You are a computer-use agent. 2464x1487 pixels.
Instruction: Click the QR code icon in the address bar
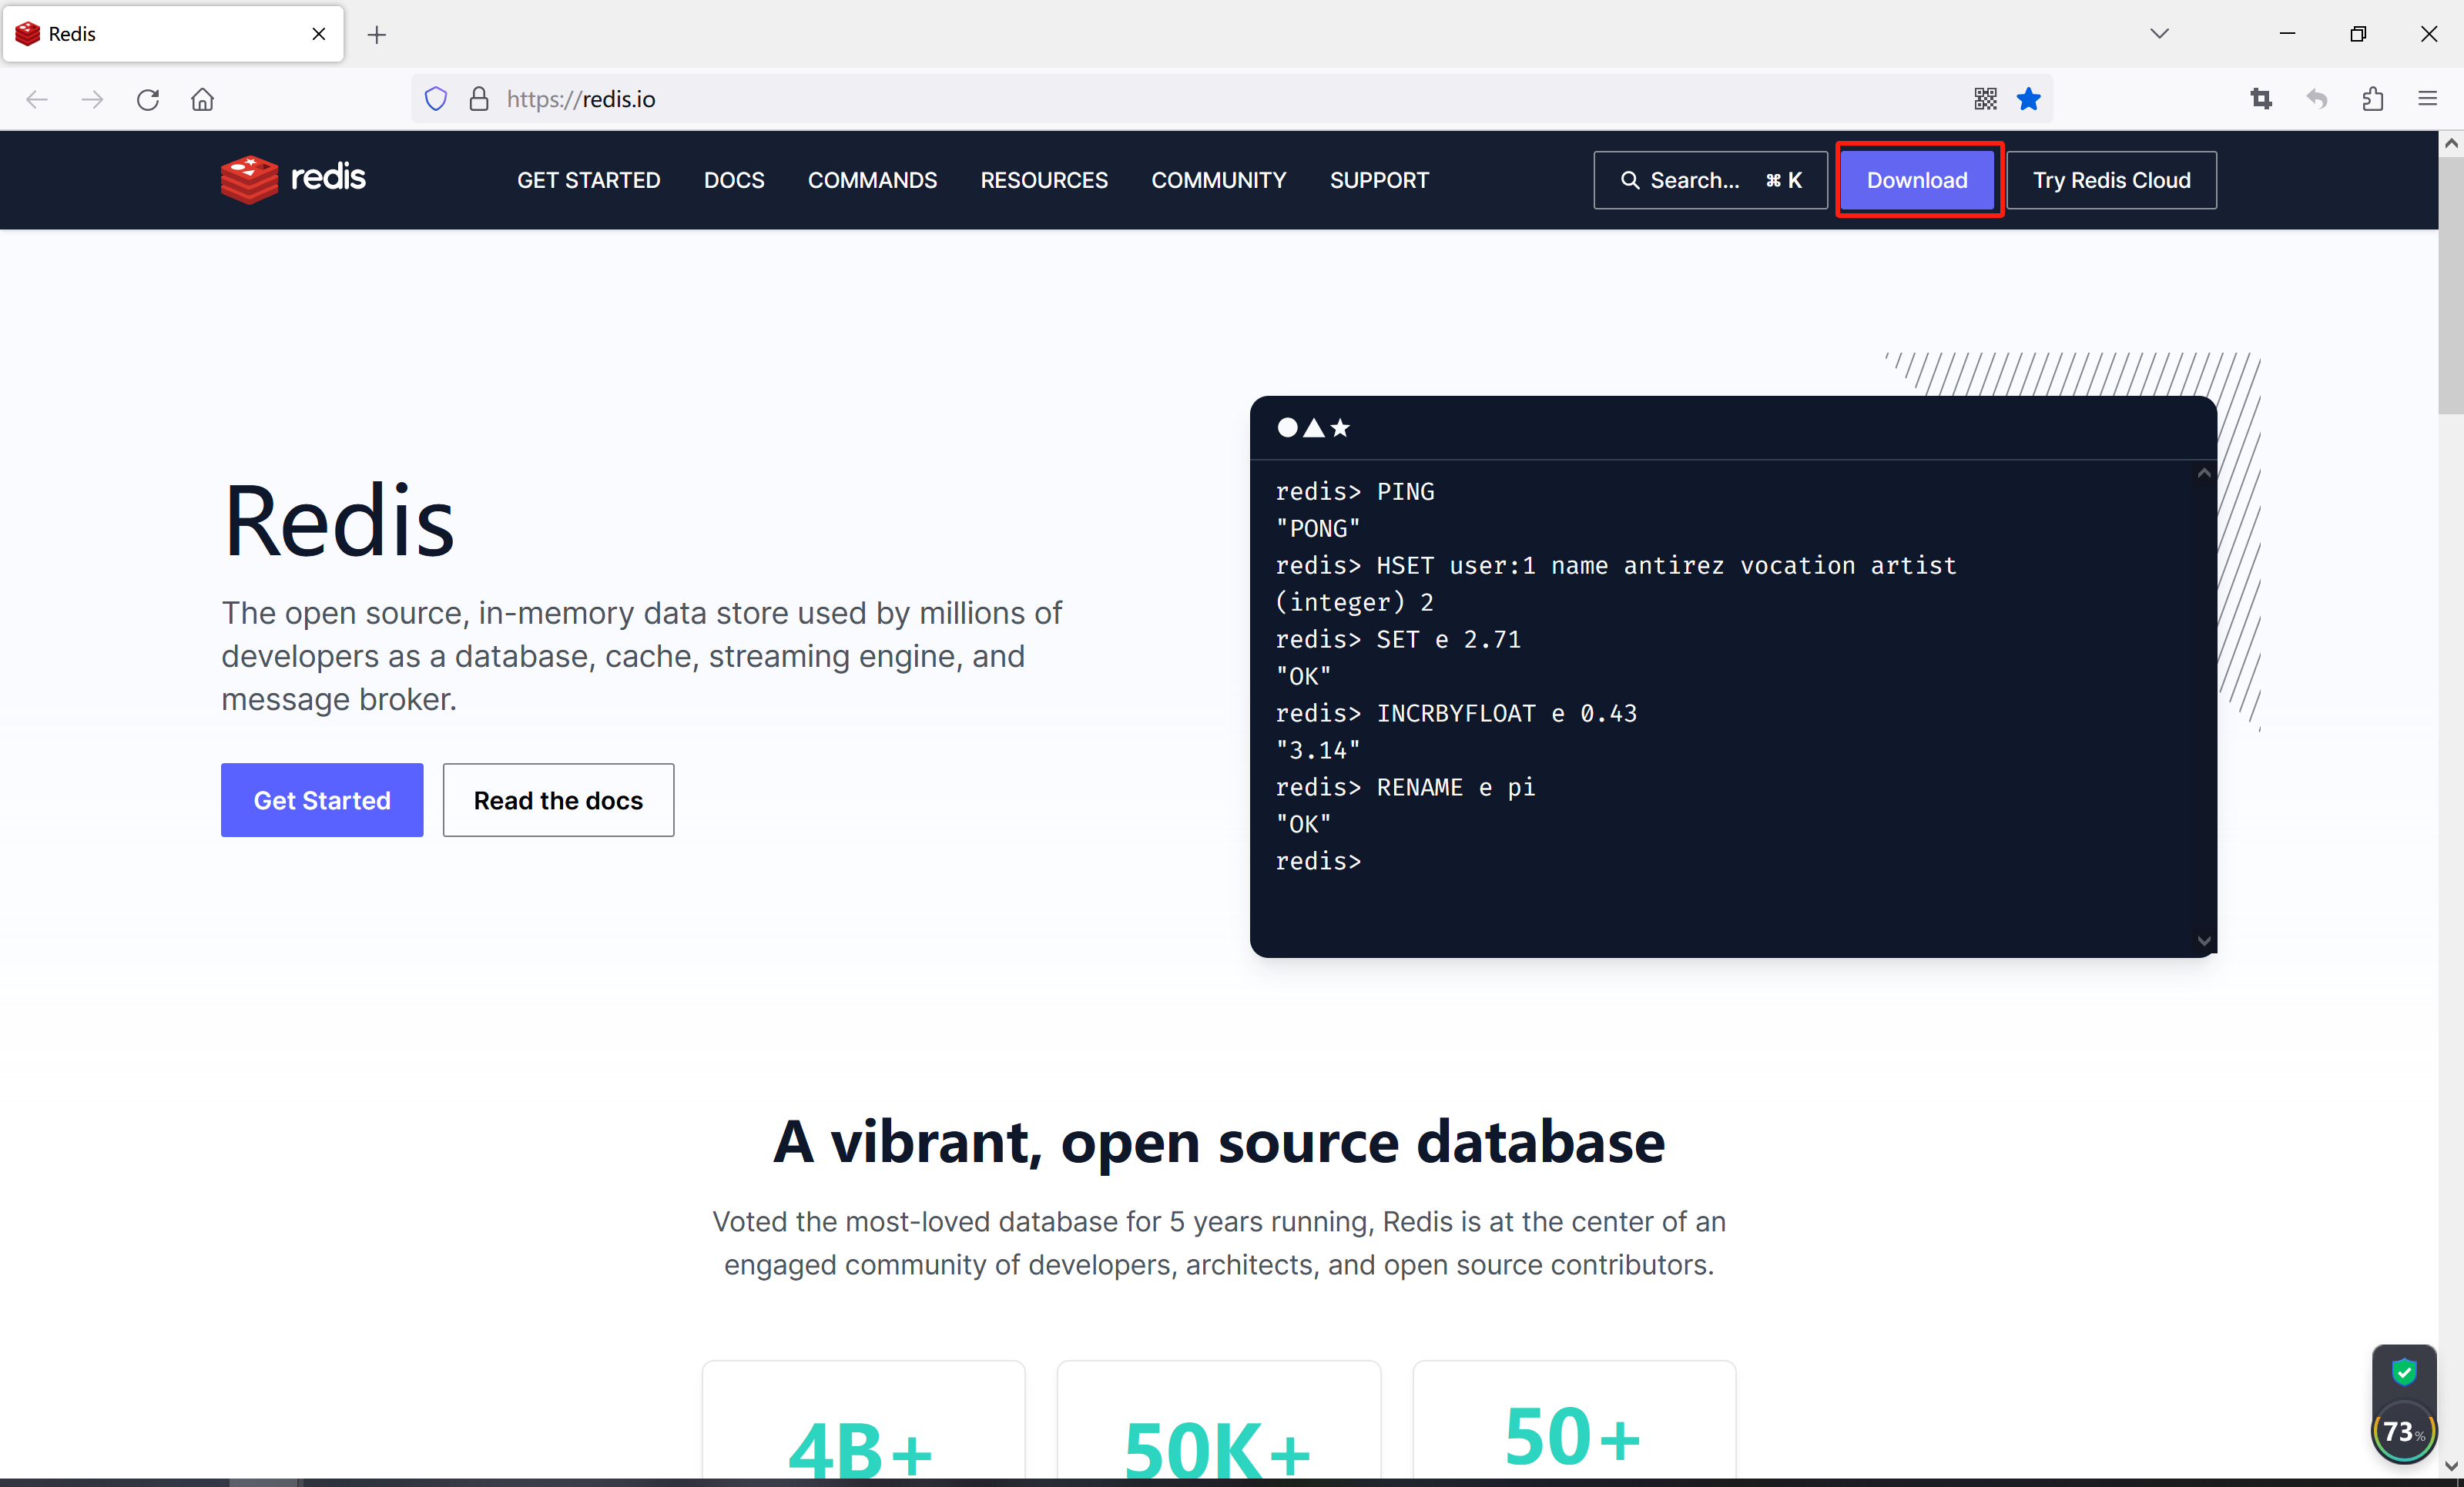point(1986,98)
